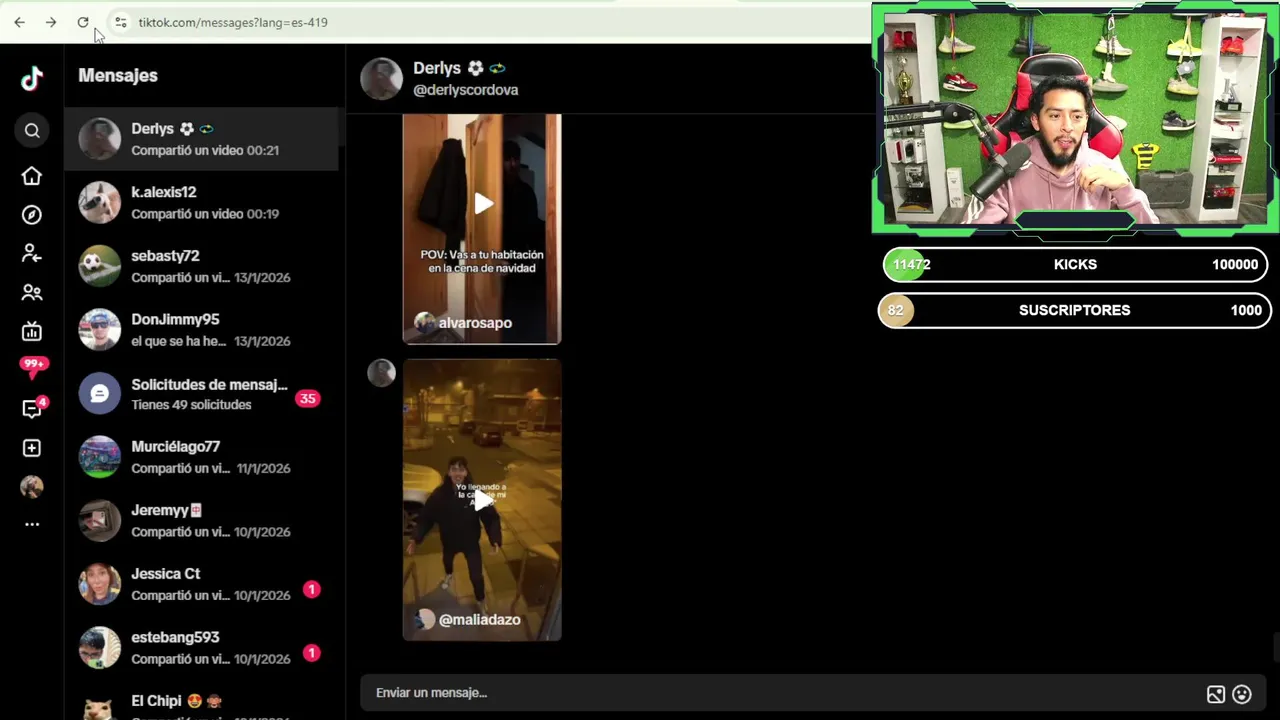This screenshot has height=720, width=1280.
Task: Click the @derlyscordova username link
Action: [x=465, y=90]
